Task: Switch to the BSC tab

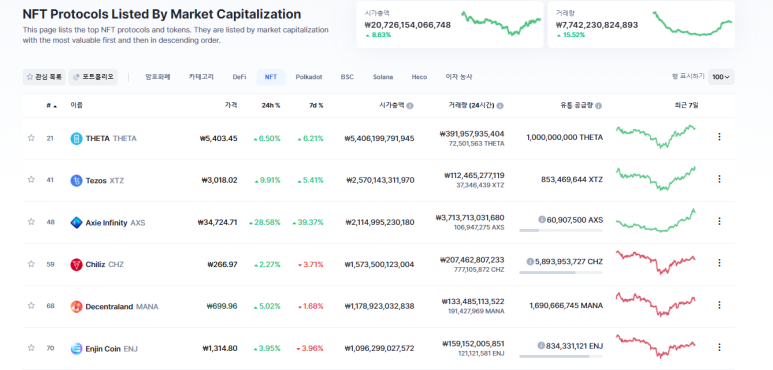Action: [347, 77]
